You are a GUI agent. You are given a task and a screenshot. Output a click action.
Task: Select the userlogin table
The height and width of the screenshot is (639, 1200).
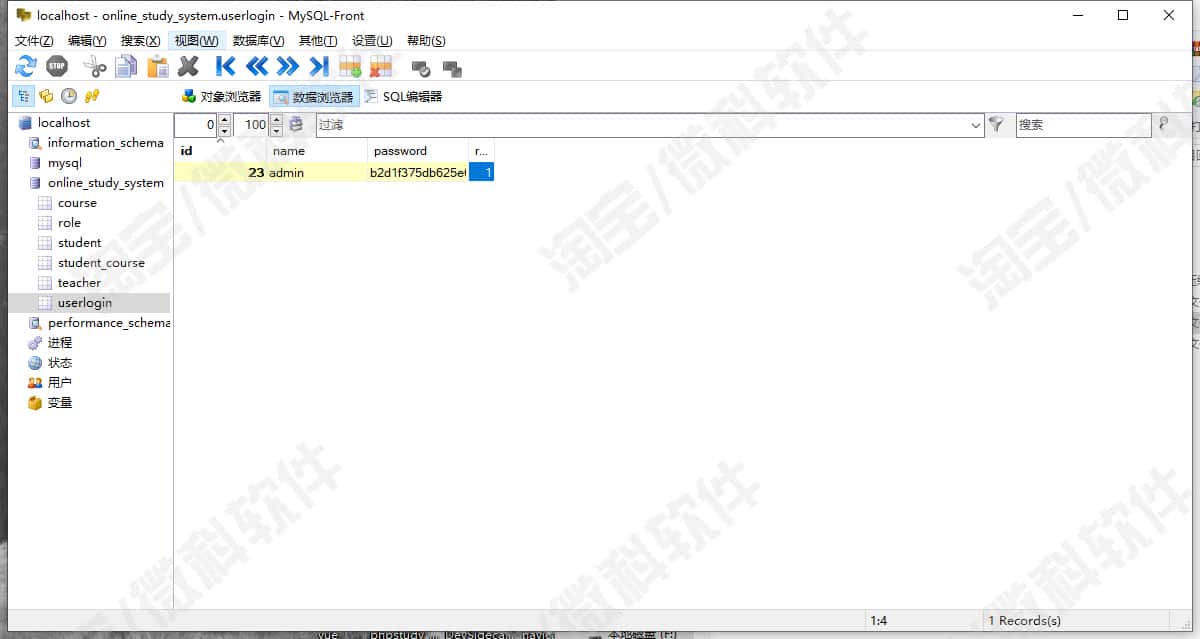[85, 303]
